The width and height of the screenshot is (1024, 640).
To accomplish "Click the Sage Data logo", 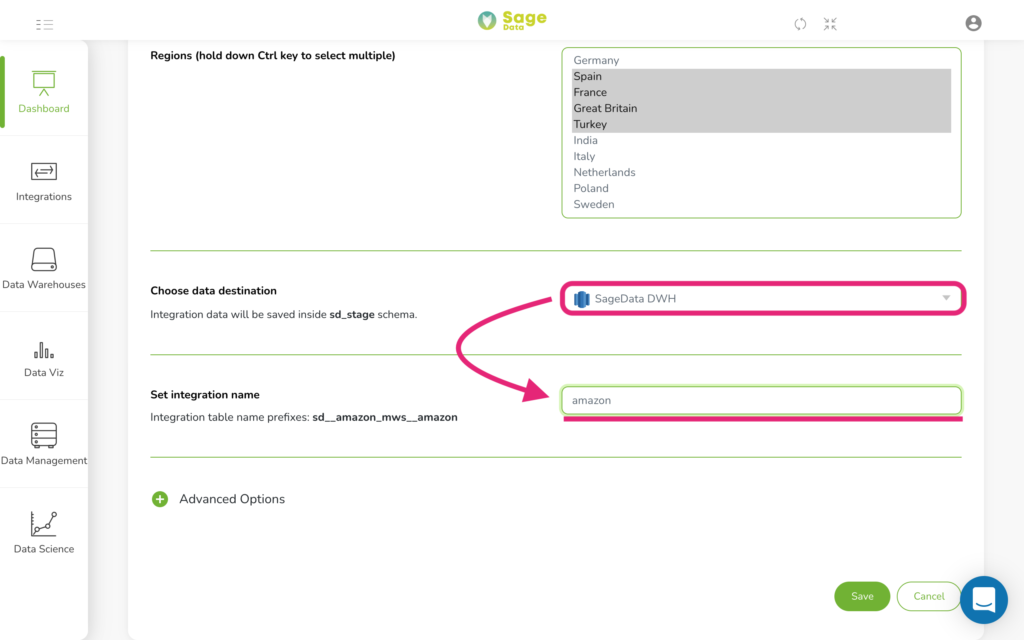I will click(512, 20).
